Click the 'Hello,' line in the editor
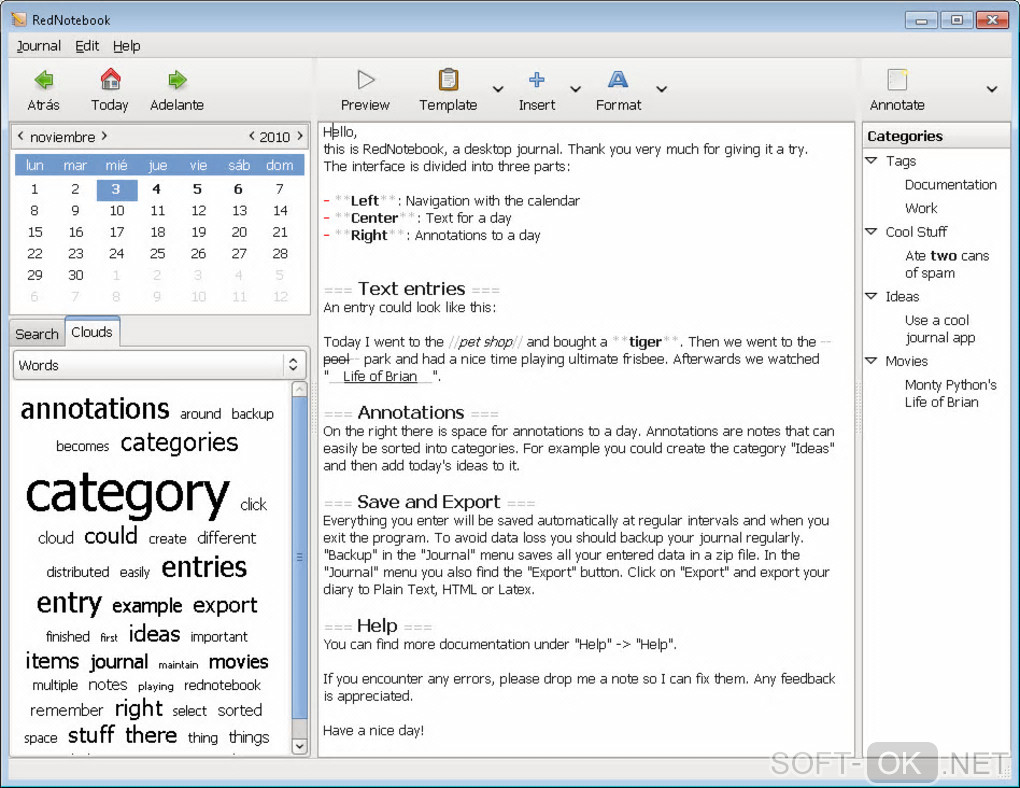 click(x=340, y=132)
